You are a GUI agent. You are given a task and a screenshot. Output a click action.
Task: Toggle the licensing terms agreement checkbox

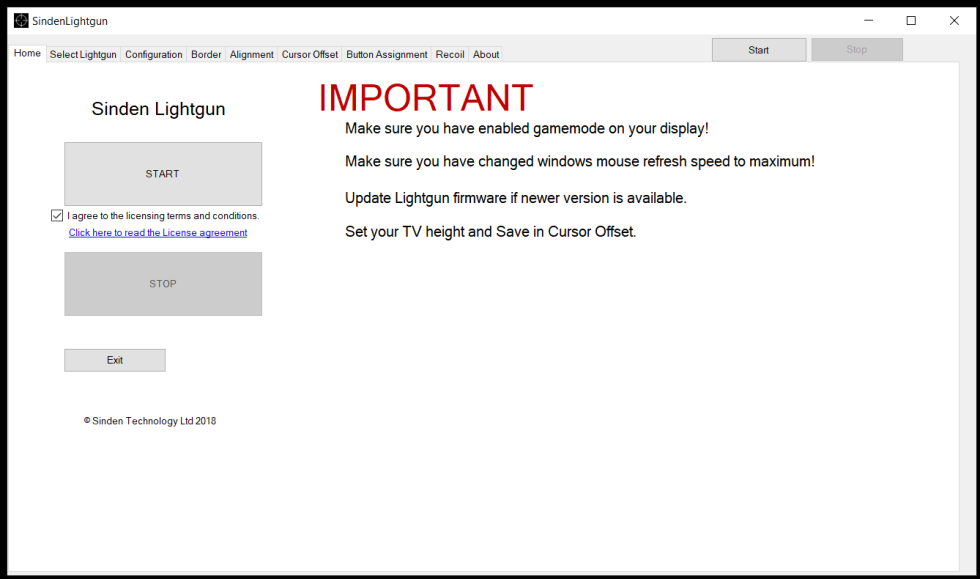tap(57, 216)
